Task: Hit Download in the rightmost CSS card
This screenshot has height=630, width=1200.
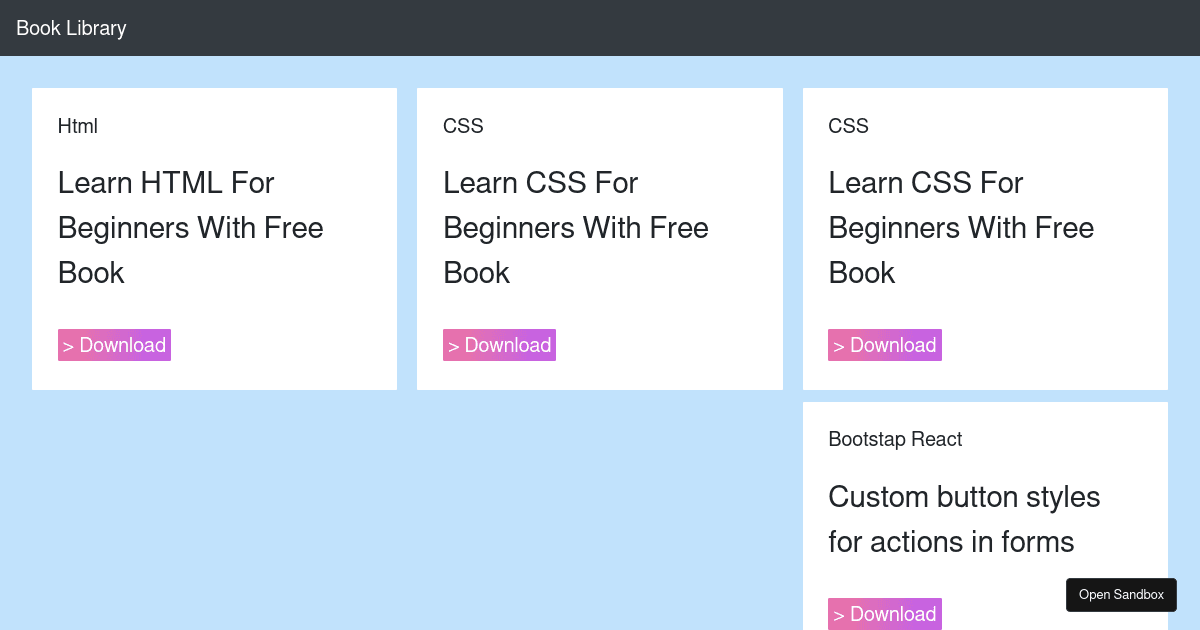Action: [x=885, y=345]
